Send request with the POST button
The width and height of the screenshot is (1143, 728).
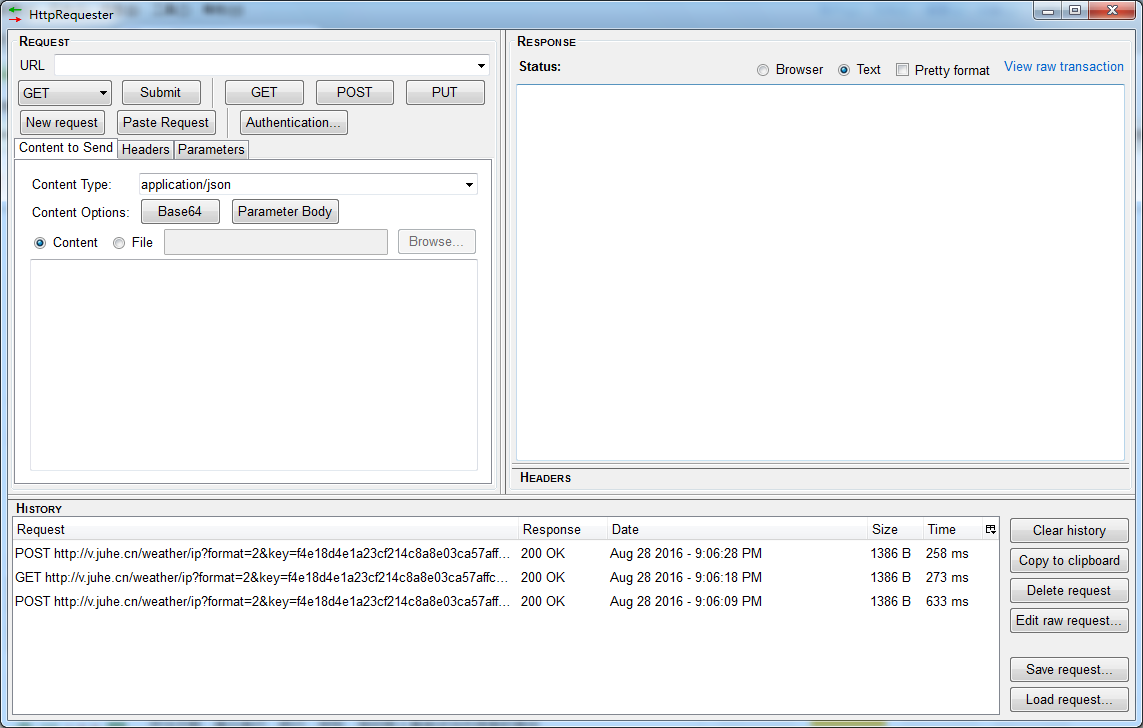[x=354, y=93]
